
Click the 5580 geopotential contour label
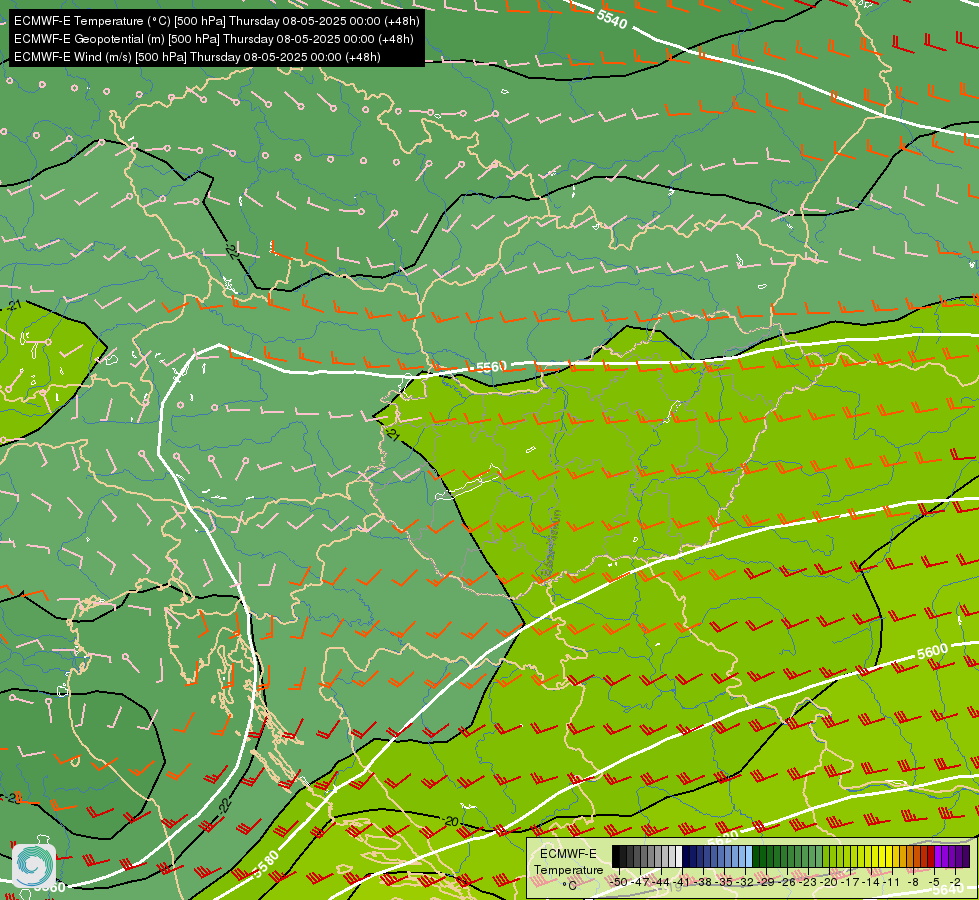(267, 864)
